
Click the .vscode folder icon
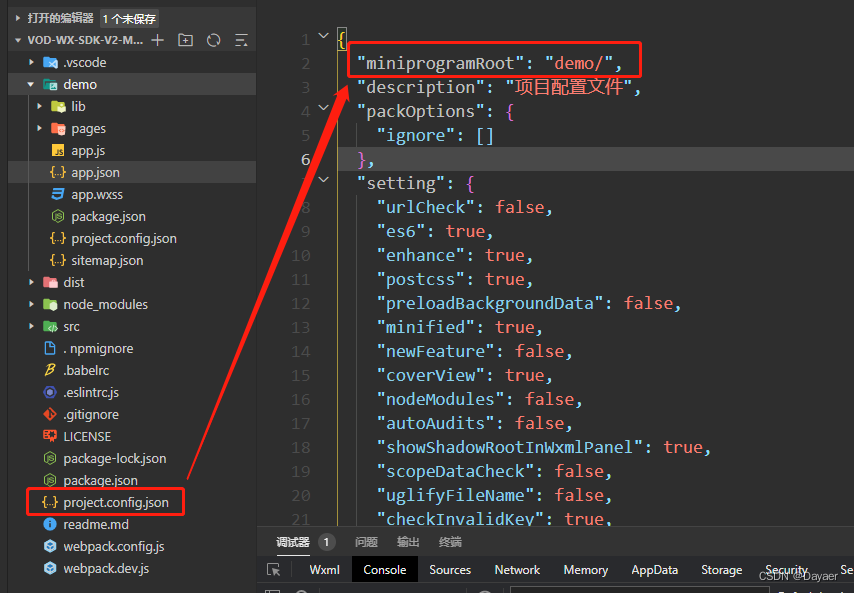pos(50,63)
